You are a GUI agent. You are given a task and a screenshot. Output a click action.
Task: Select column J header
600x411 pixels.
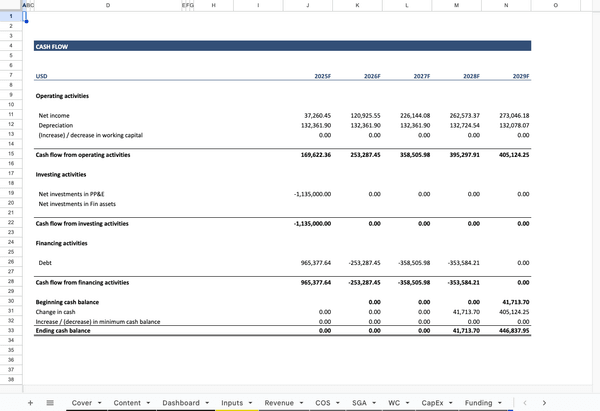[x=306, y=6]
